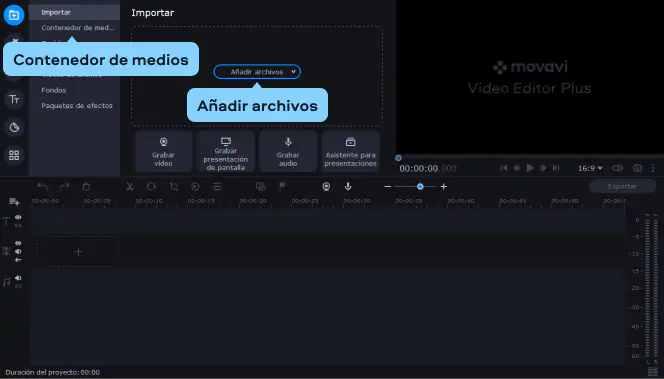Toggle visibility of the video track
Screen dimensions: 664x379
[x=18, y=243]
